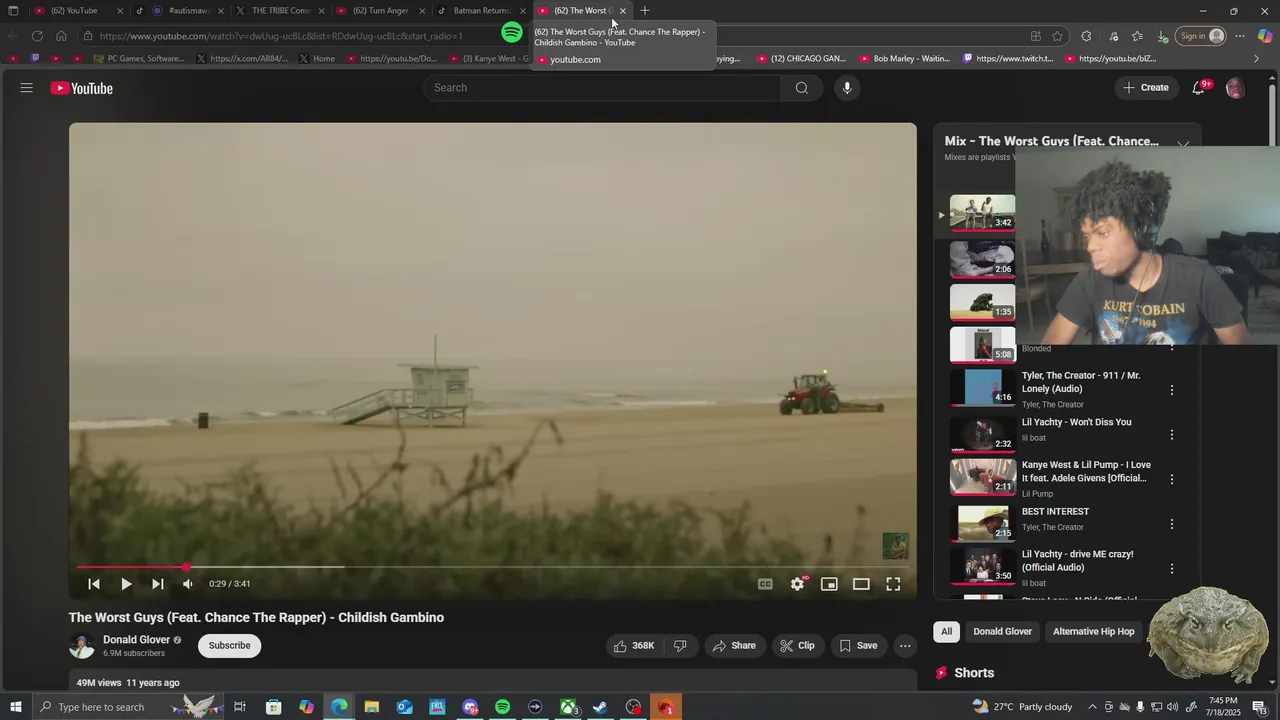Enter fullscreen on the video player
Image resolution: width=1280 pixels, height=720 pixels.
893,584
